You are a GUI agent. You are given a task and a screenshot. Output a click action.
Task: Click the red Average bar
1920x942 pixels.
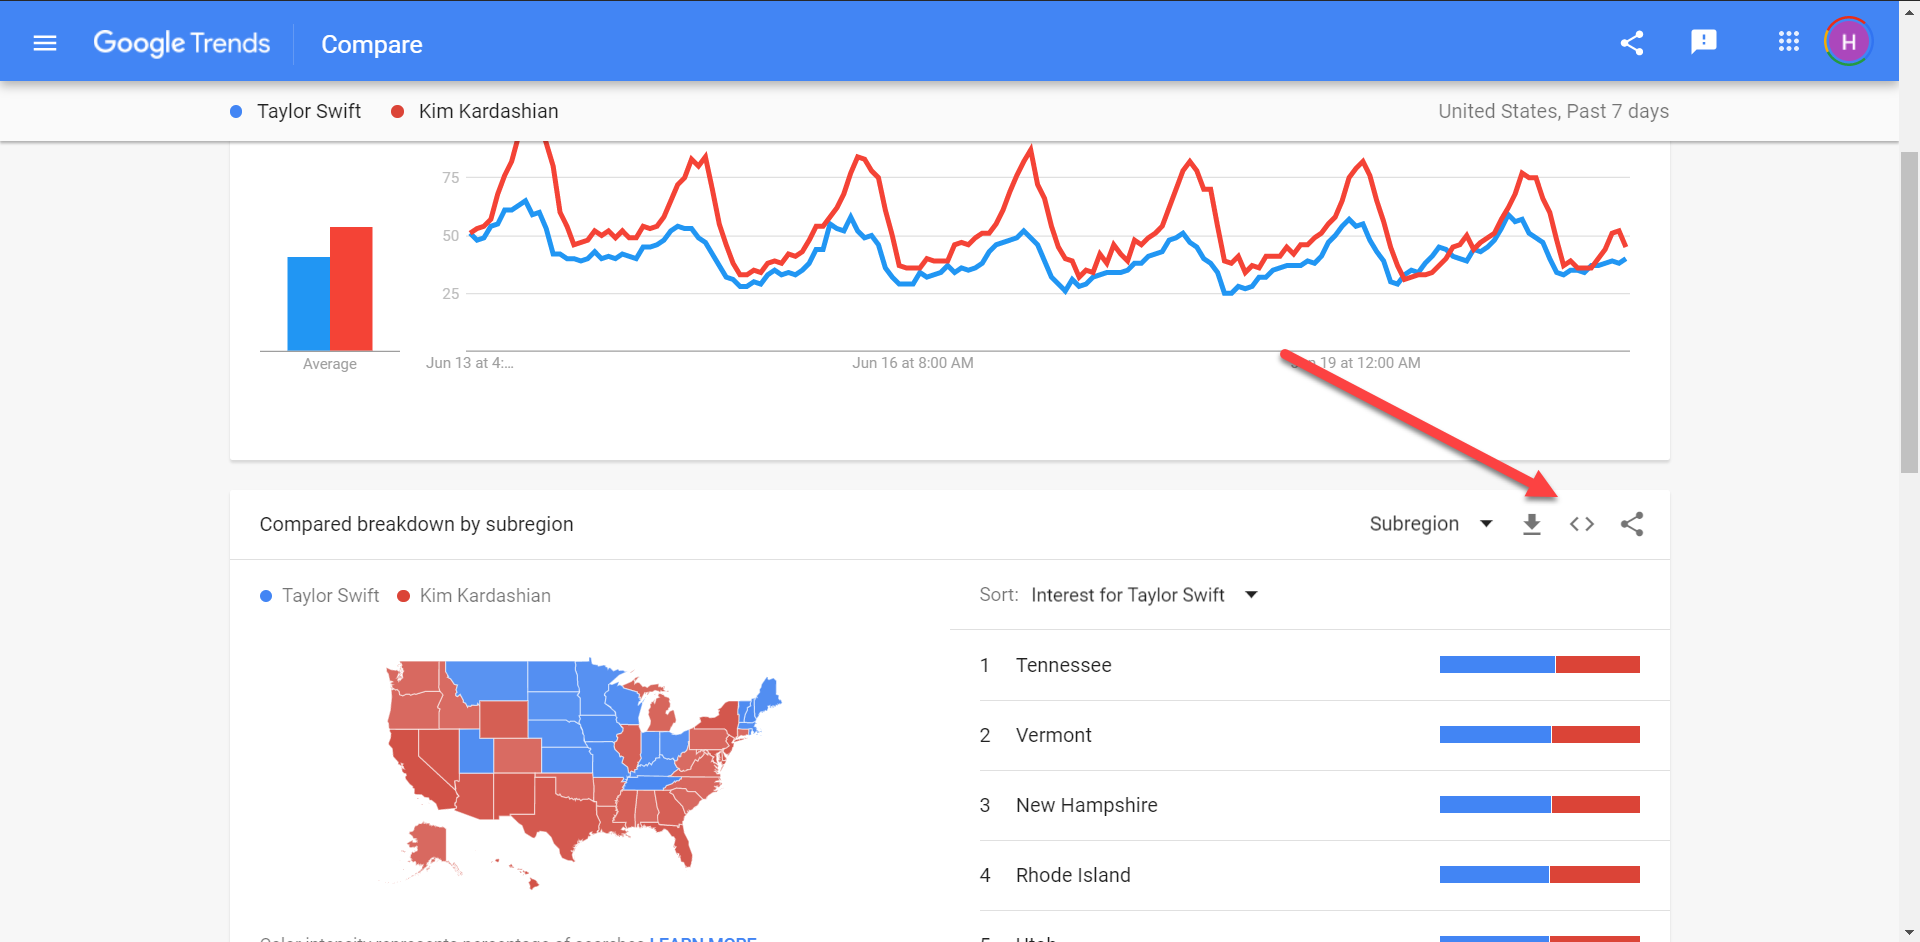pos(351,288)
